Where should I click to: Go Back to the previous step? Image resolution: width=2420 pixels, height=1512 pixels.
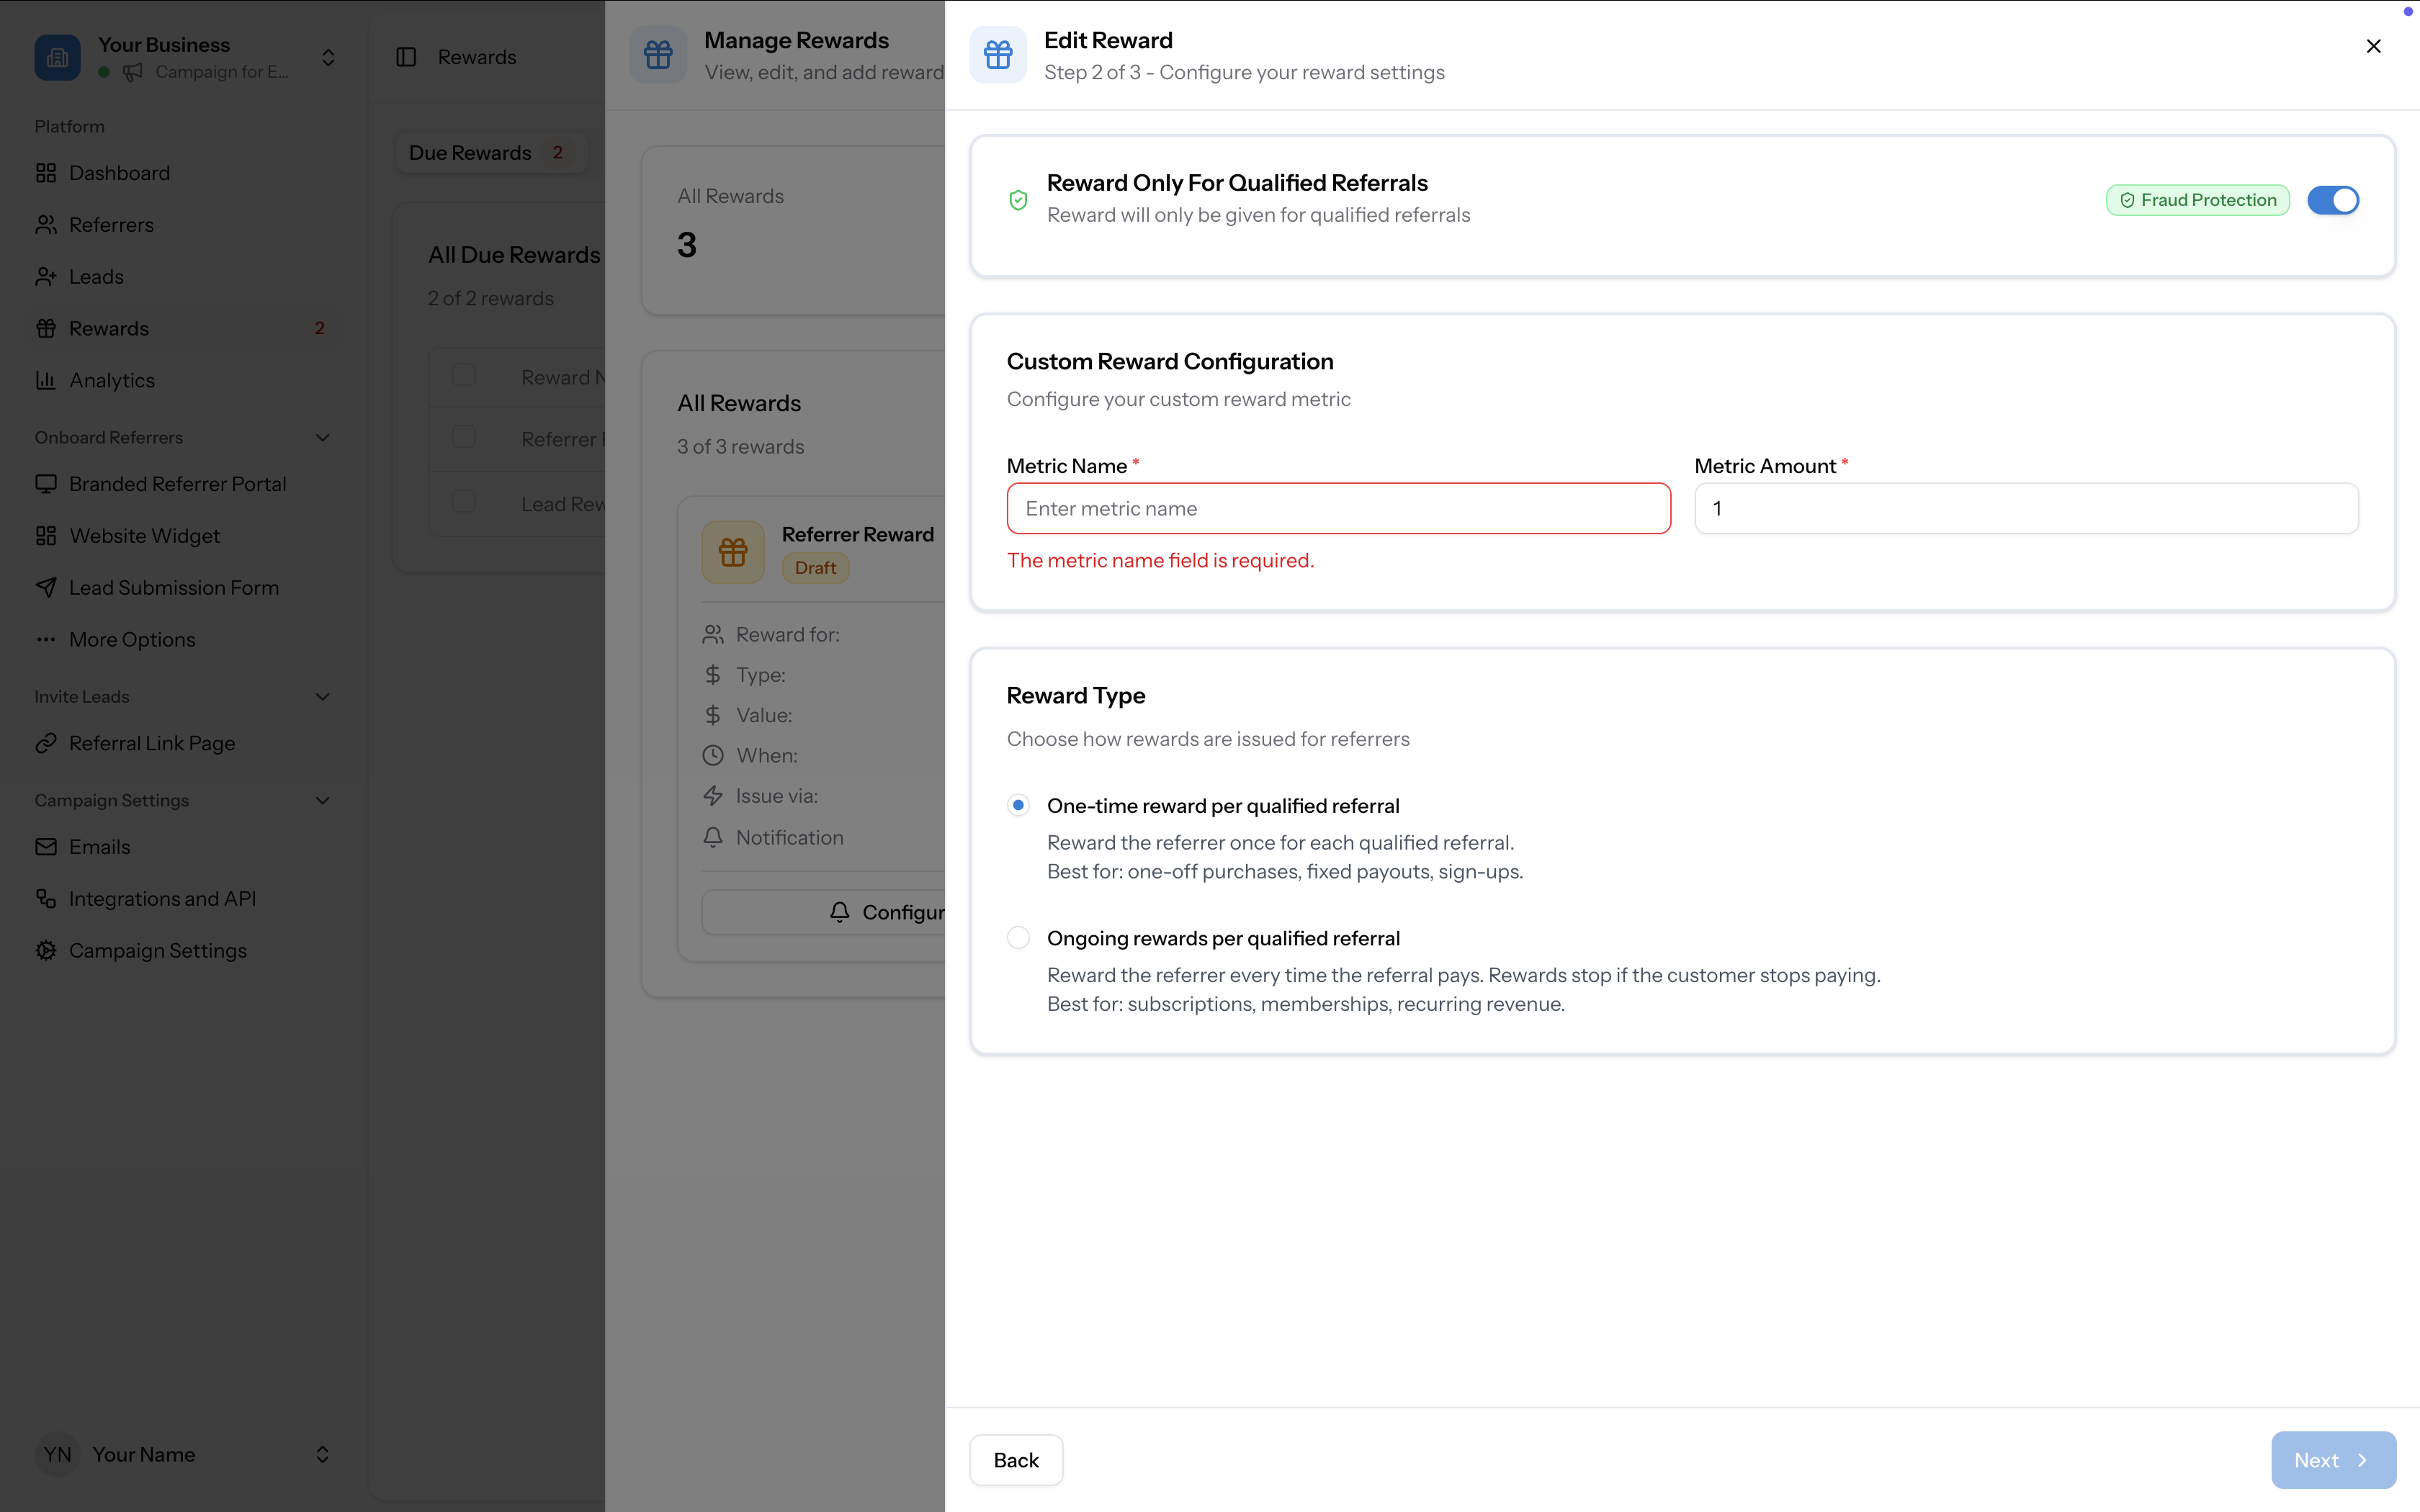tap(1015, 1460)
